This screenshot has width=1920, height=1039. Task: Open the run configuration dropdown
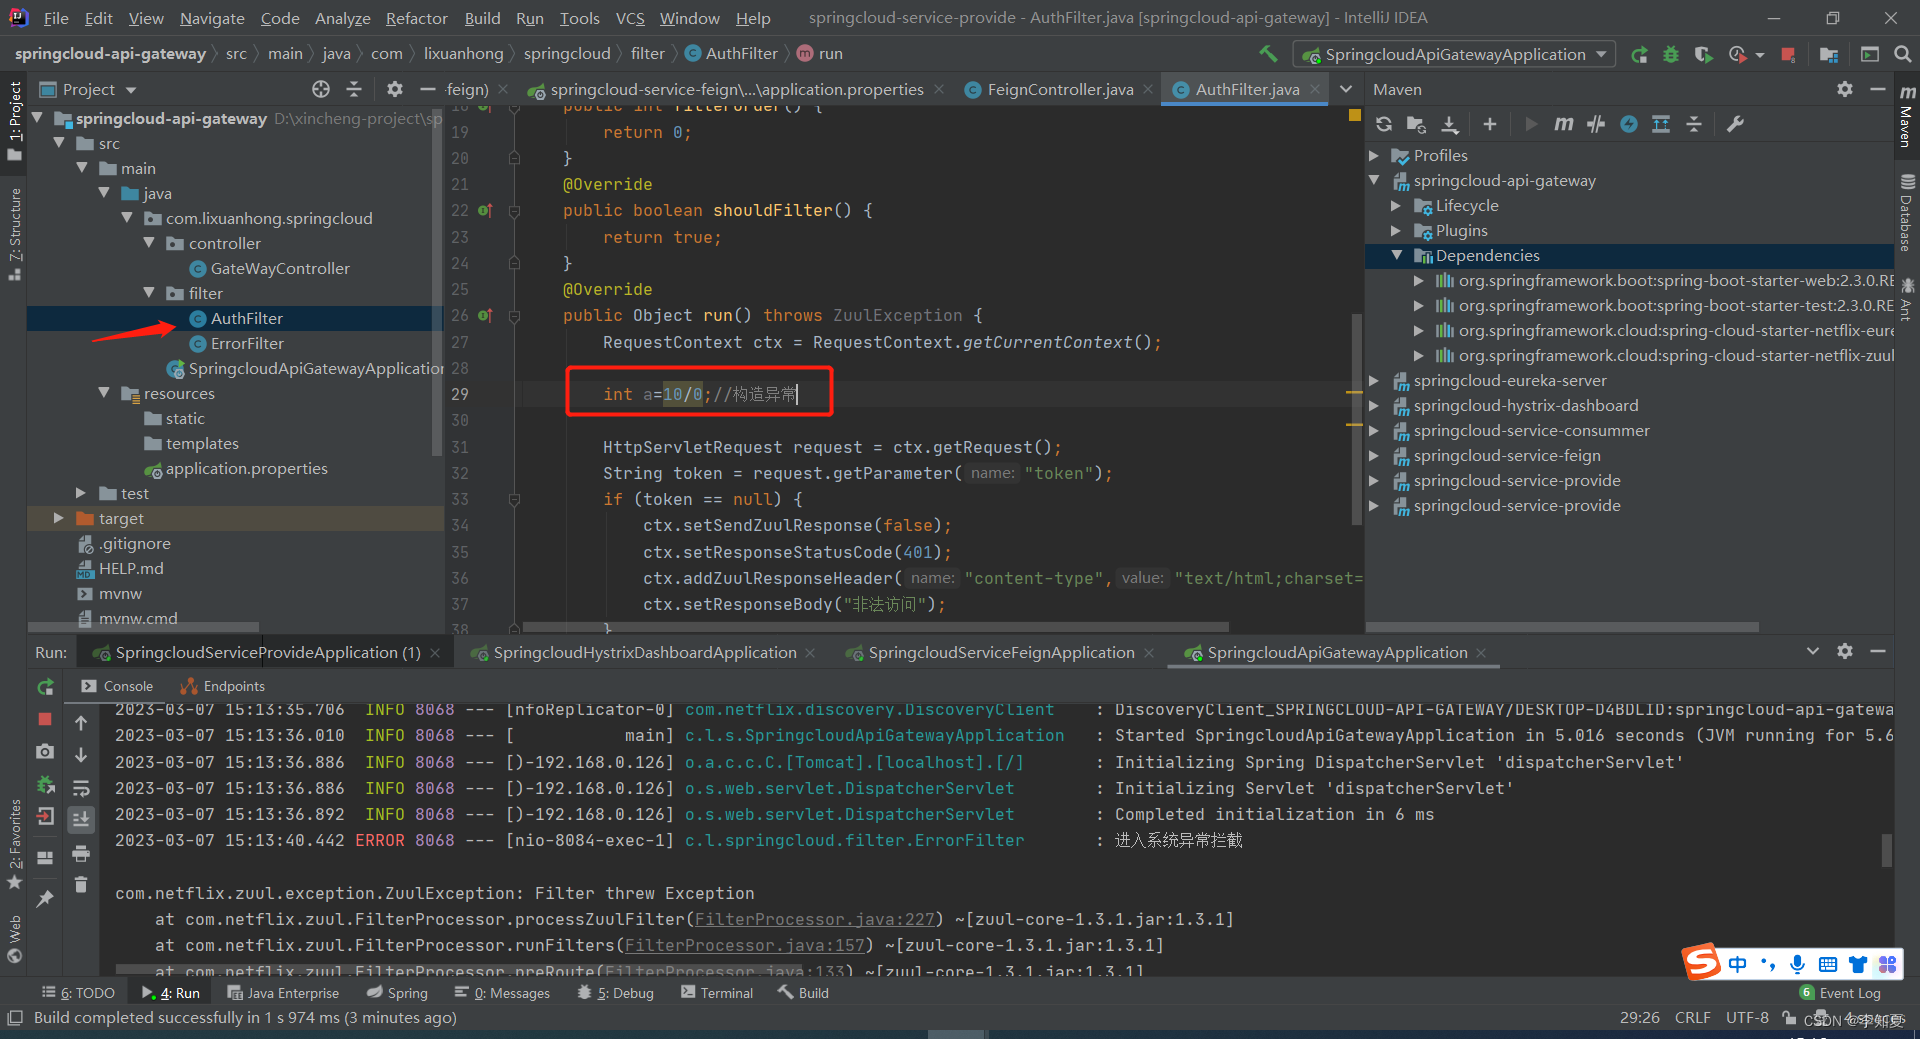[1455, 54]
